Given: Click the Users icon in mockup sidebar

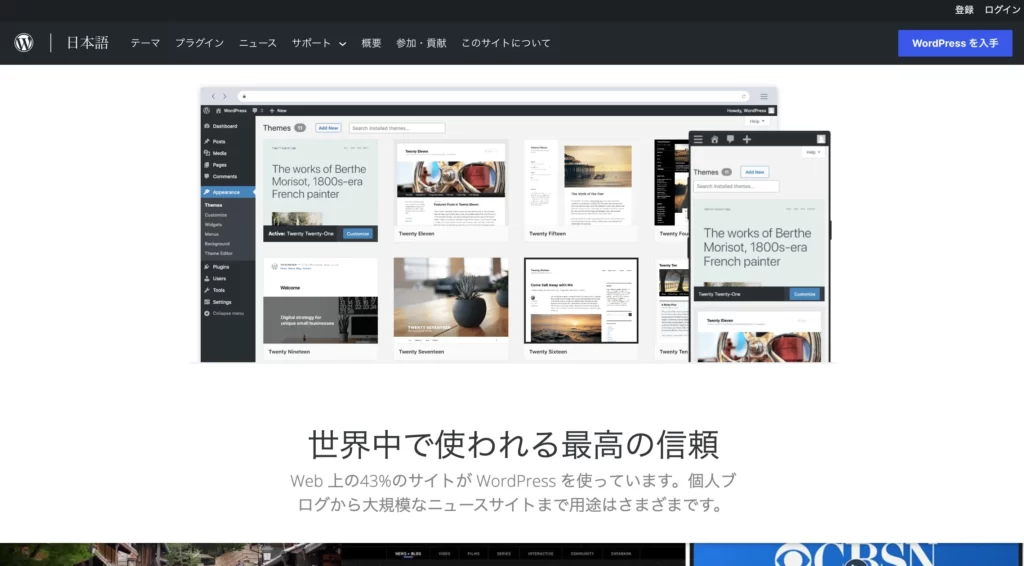Looking at the screenshot, I should pyautogui.click(x=207, y=278).
